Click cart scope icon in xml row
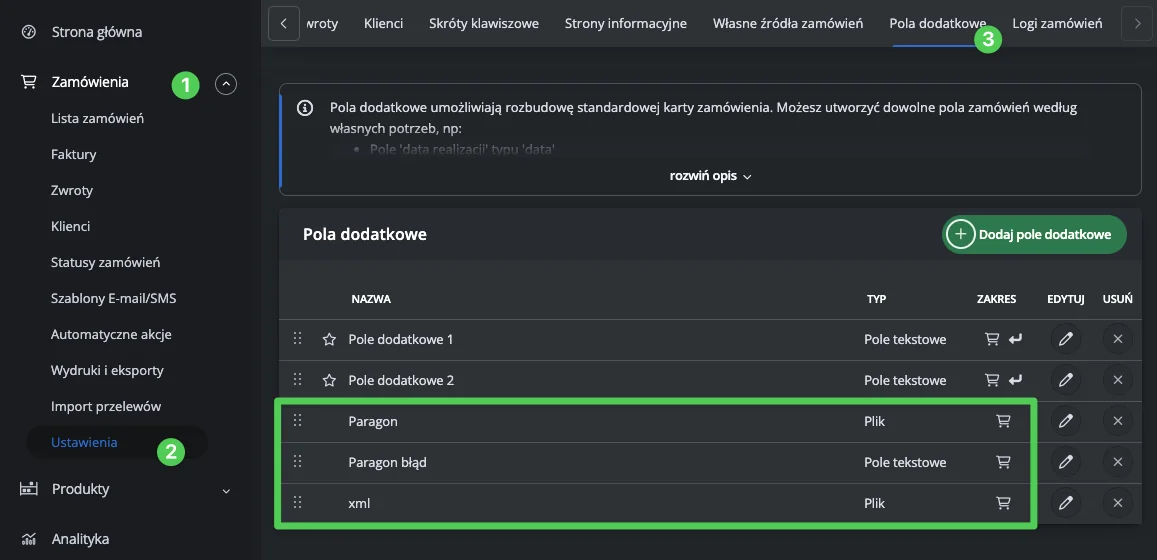 [x=1004, y=503]
